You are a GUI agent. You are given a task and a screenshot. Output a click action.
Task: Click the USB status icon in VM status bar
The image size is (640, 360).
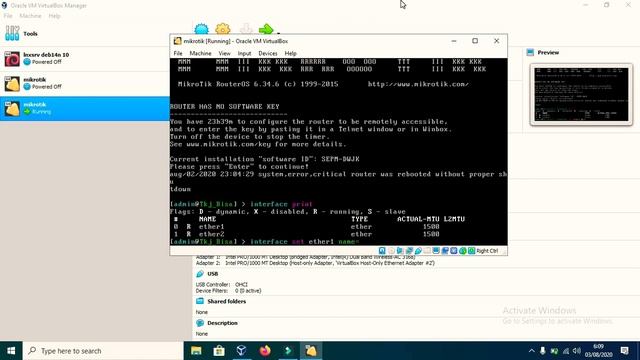(418, 251)
